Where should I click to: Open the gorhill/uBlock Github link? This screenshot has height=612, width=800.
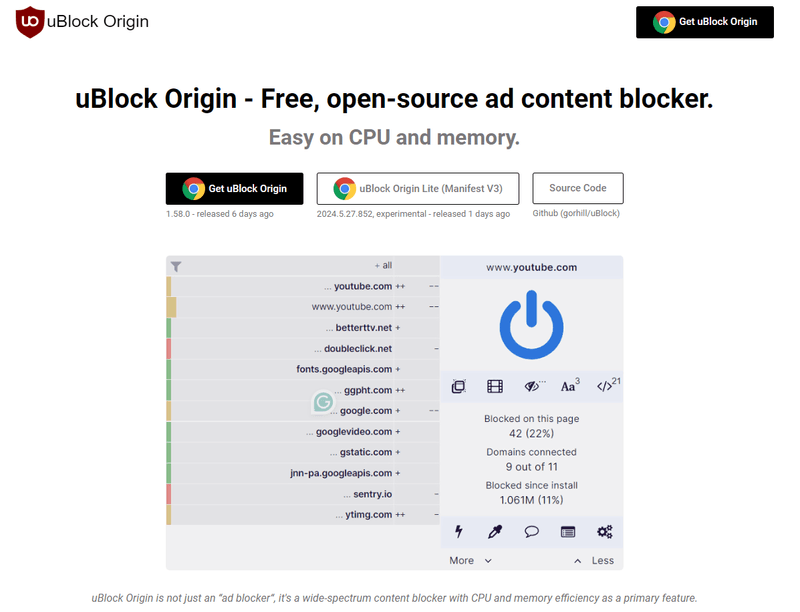[578, 213]
